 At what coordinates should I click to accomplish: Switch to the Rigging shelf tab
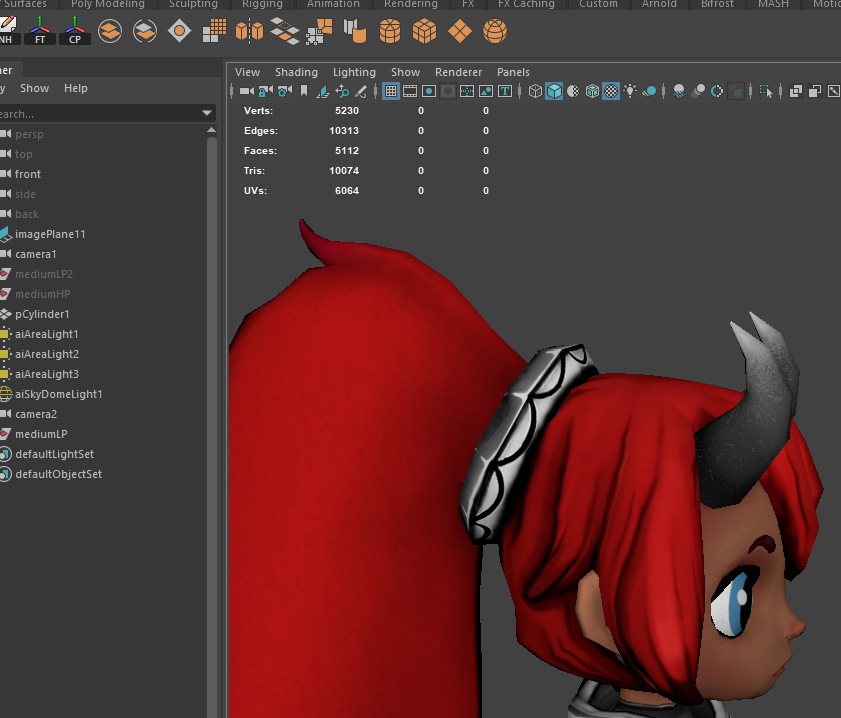click(262, 5)
